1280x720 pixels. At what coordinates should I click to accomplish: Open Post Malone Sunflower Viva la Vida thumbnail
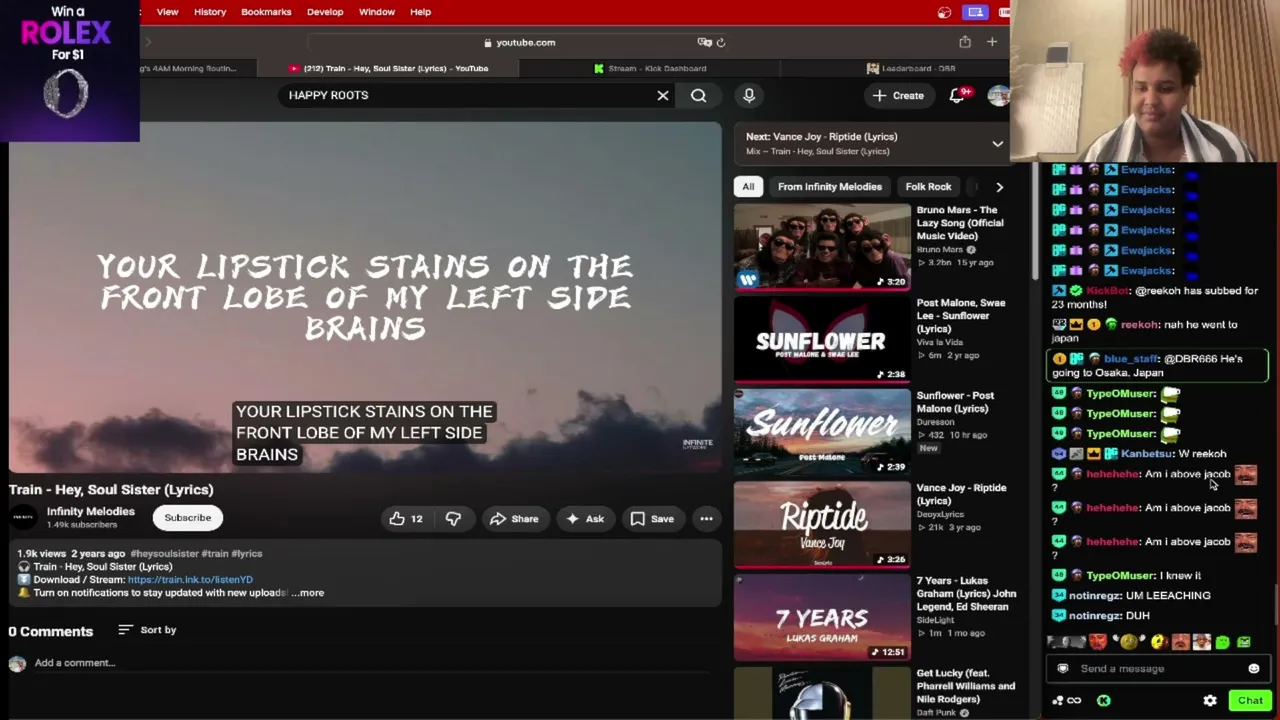coord(822,340)
